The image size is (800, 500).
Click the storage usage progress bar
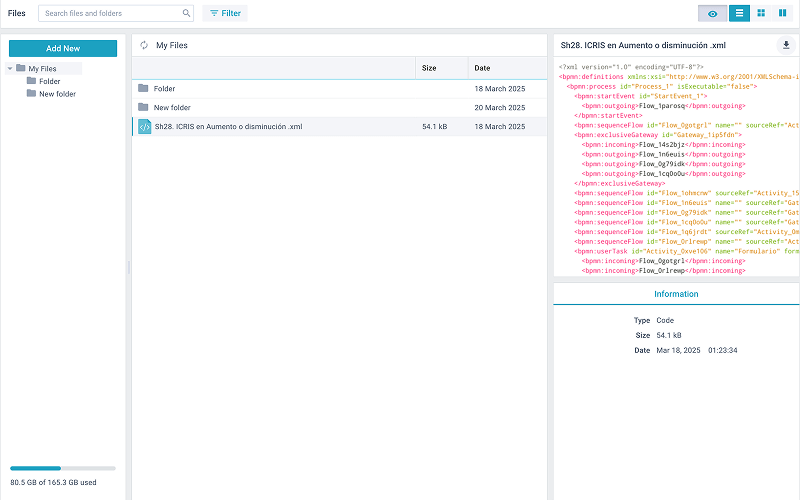click(63, 468)
